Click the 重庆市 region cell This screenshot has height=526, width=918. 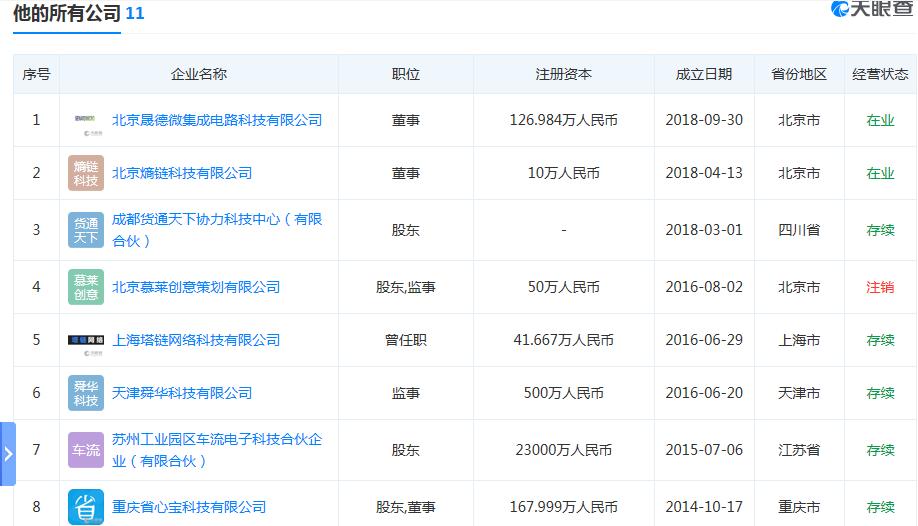(799, 507)
